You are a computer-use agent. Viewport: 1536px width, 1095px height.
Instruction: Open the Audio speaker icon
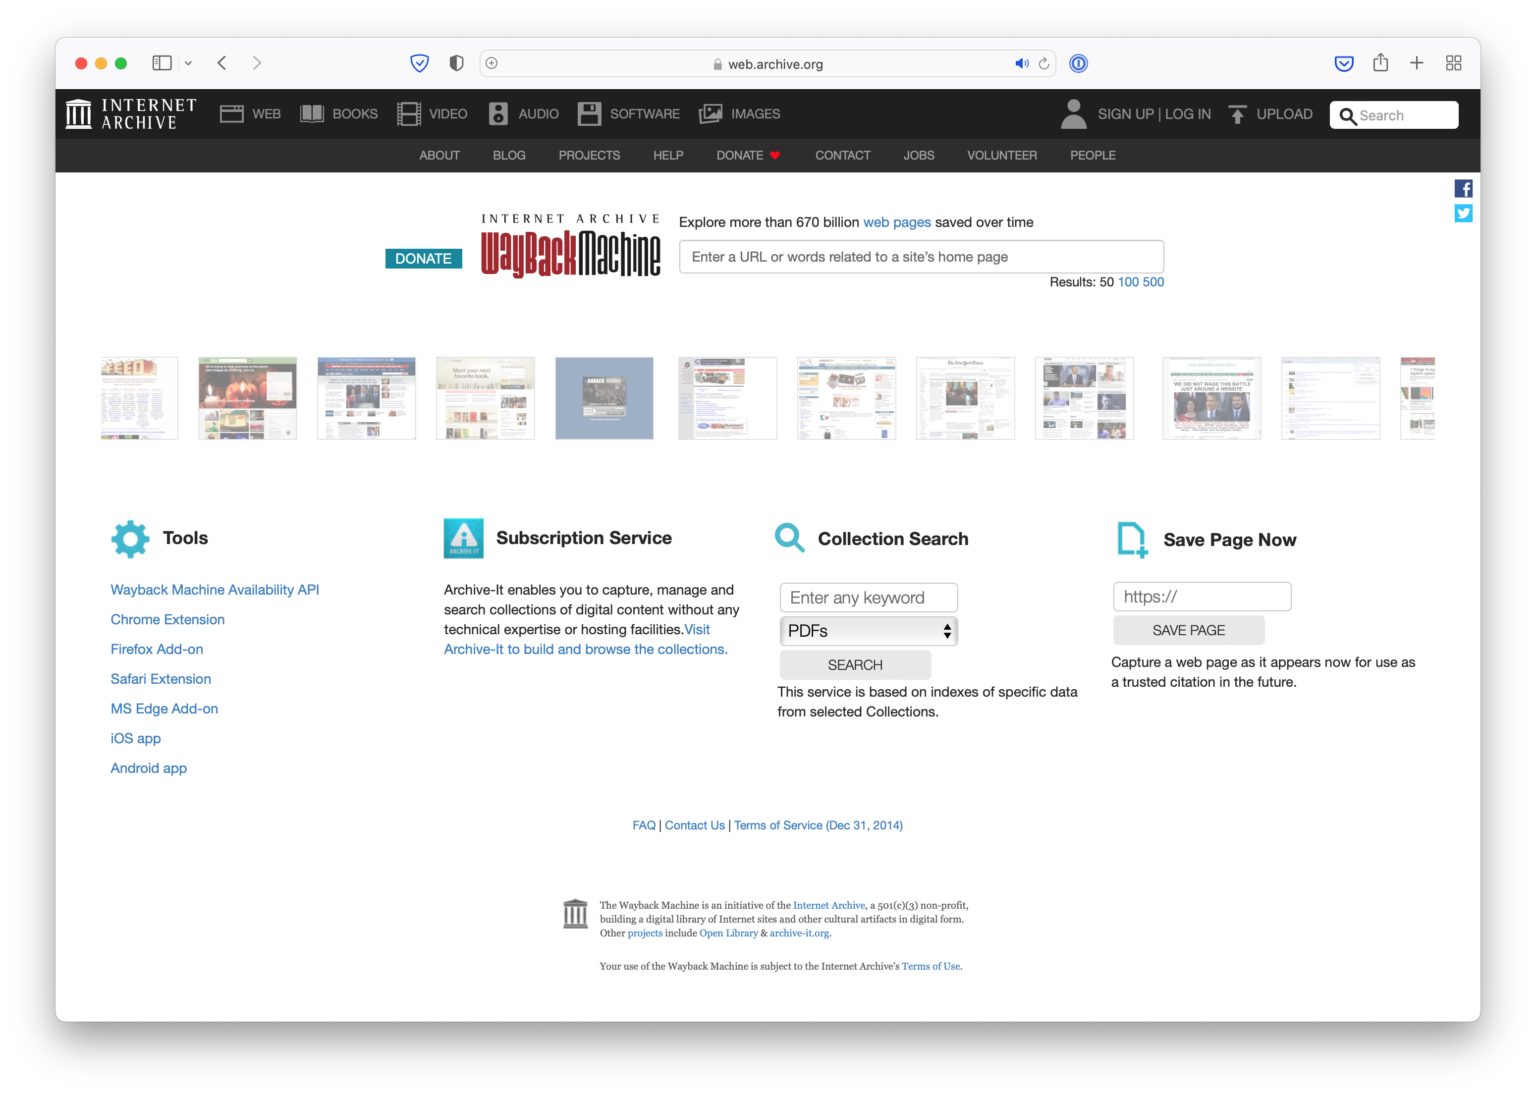click(498, 114)
